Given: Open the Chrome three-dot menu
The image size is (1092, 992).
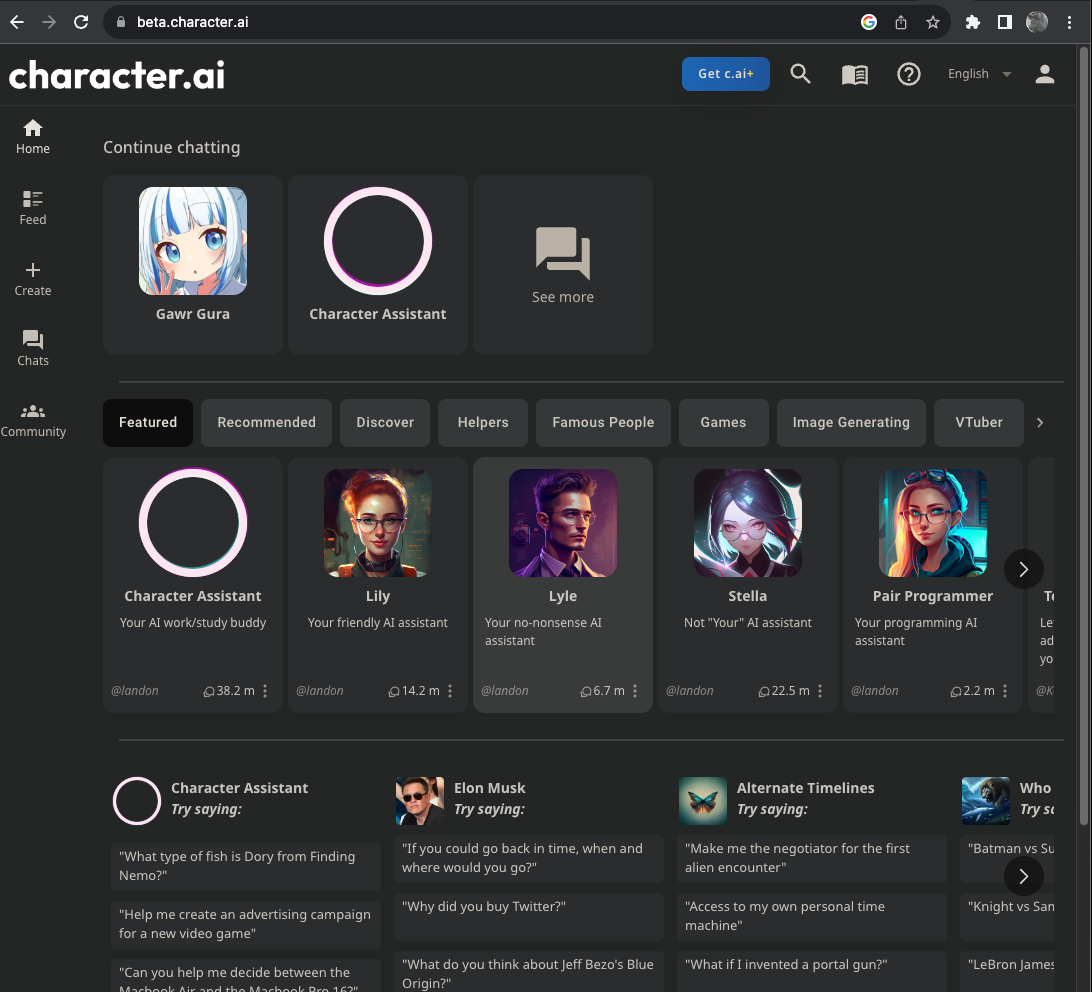Looking at the screenshot, I should coord(1069,22).
